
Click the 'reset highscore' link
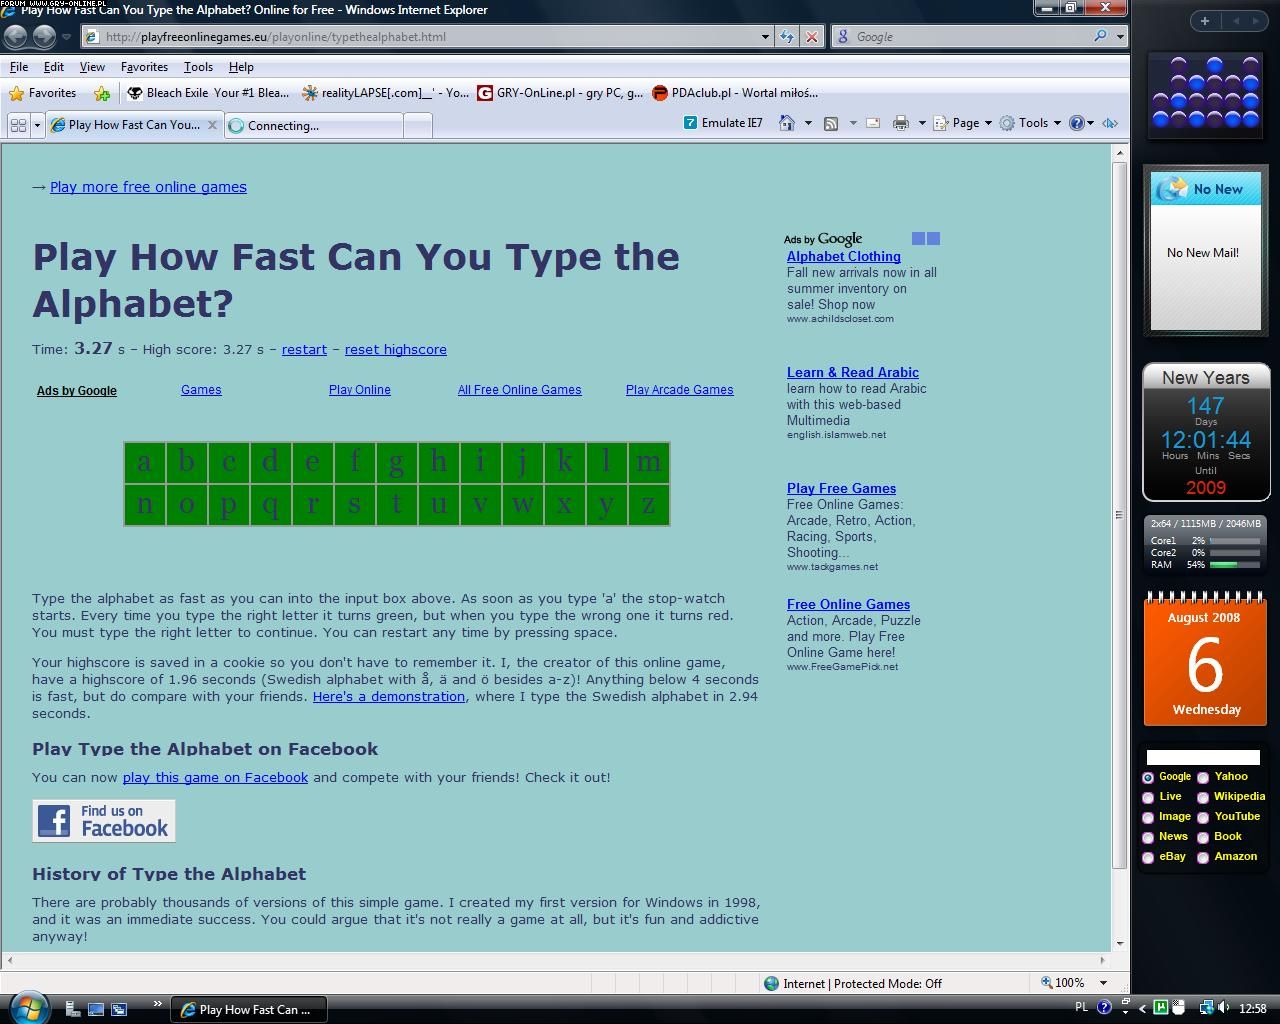(x=396, y=349)
